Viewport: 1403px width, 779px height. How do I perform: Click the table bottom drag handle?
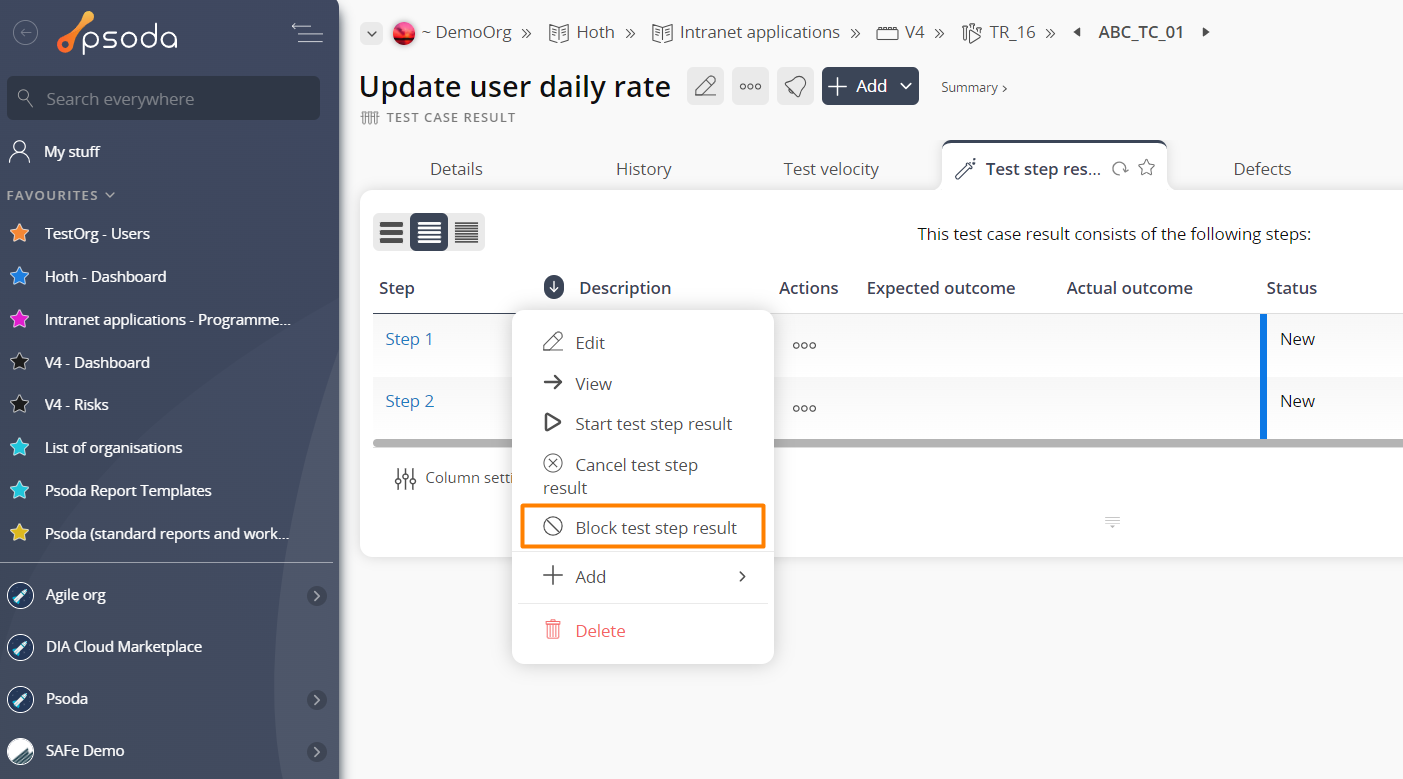pyautogui.click(x=1112, y=522)
